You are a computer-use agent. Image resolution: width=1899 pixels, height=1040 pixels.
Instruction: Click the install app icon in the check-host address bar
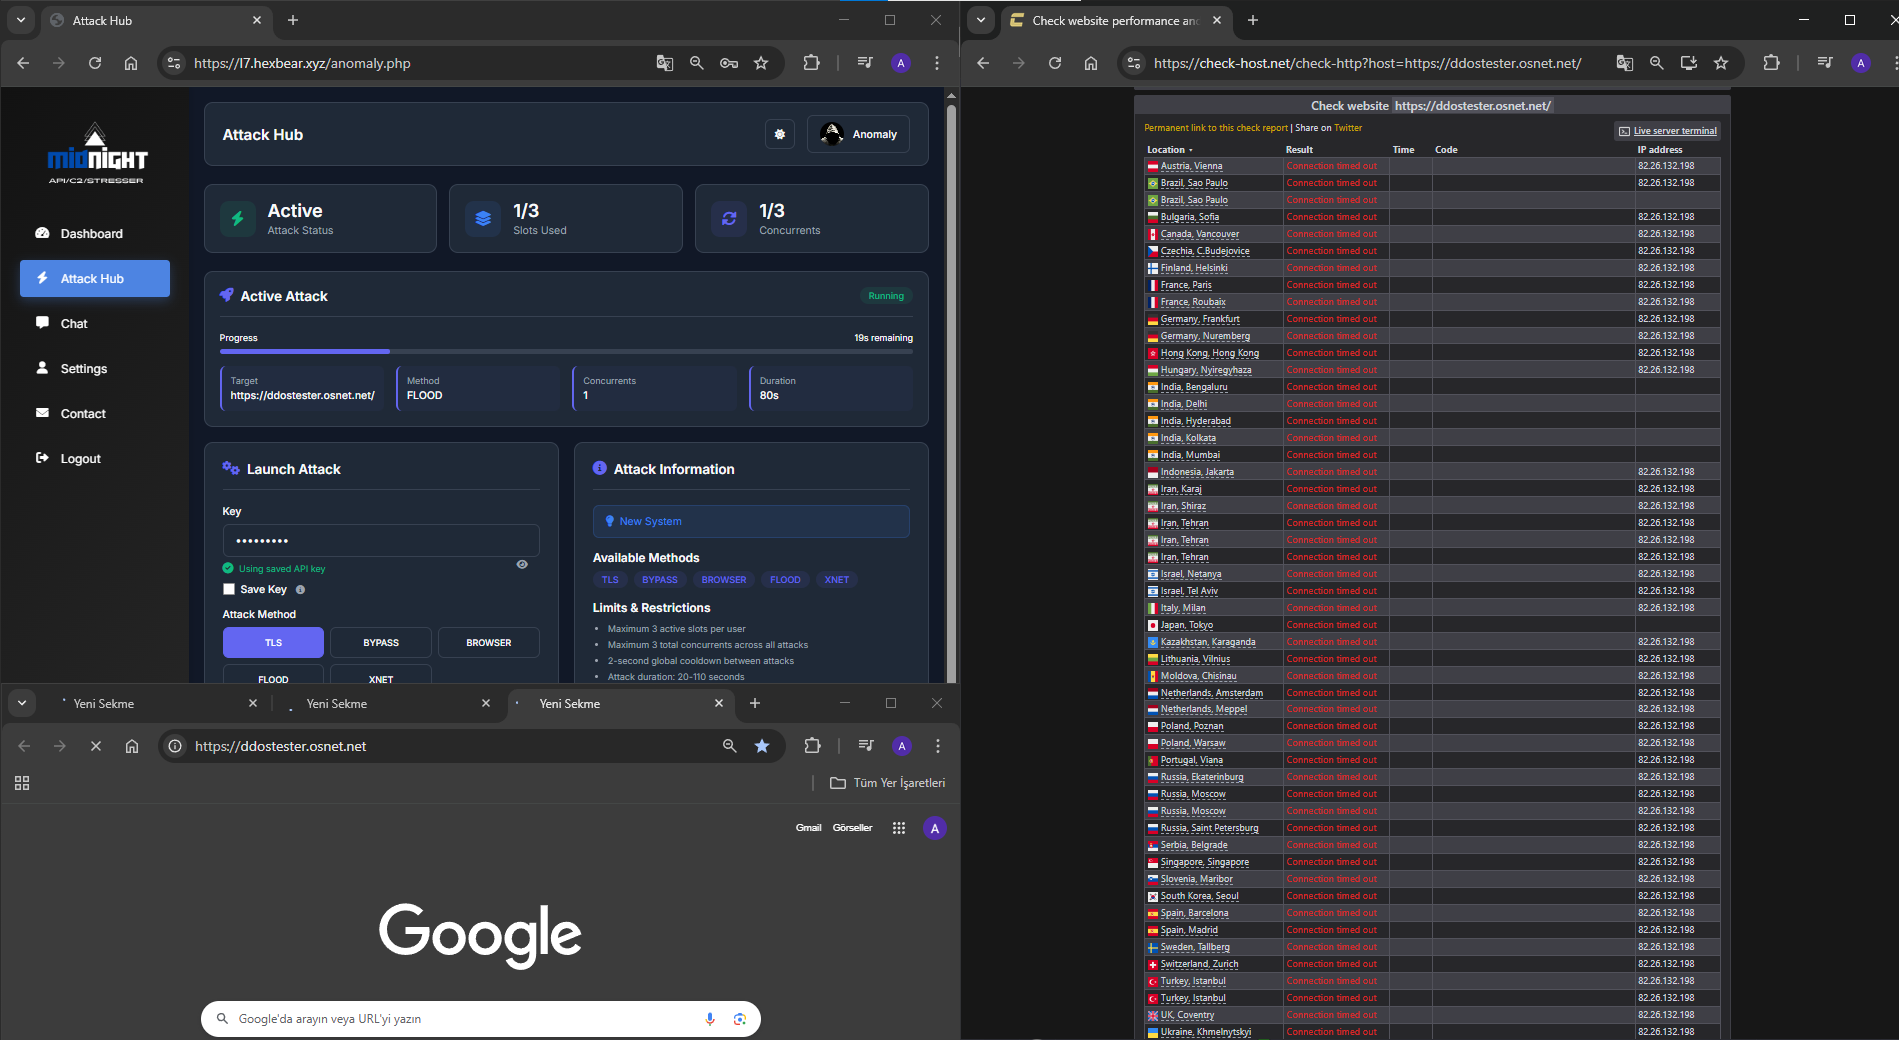coord(1689,63)
